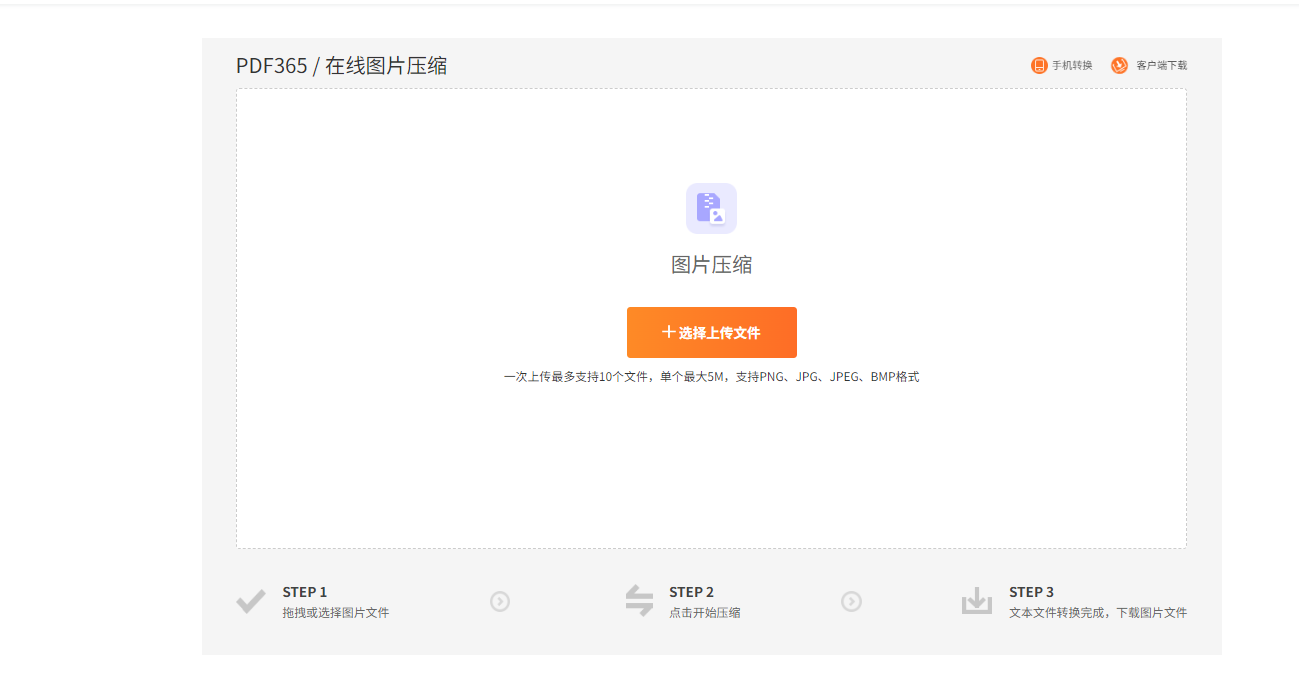1299x679 pixels.
Task: Select the STEP 1 label
Action: click(305, 592)
